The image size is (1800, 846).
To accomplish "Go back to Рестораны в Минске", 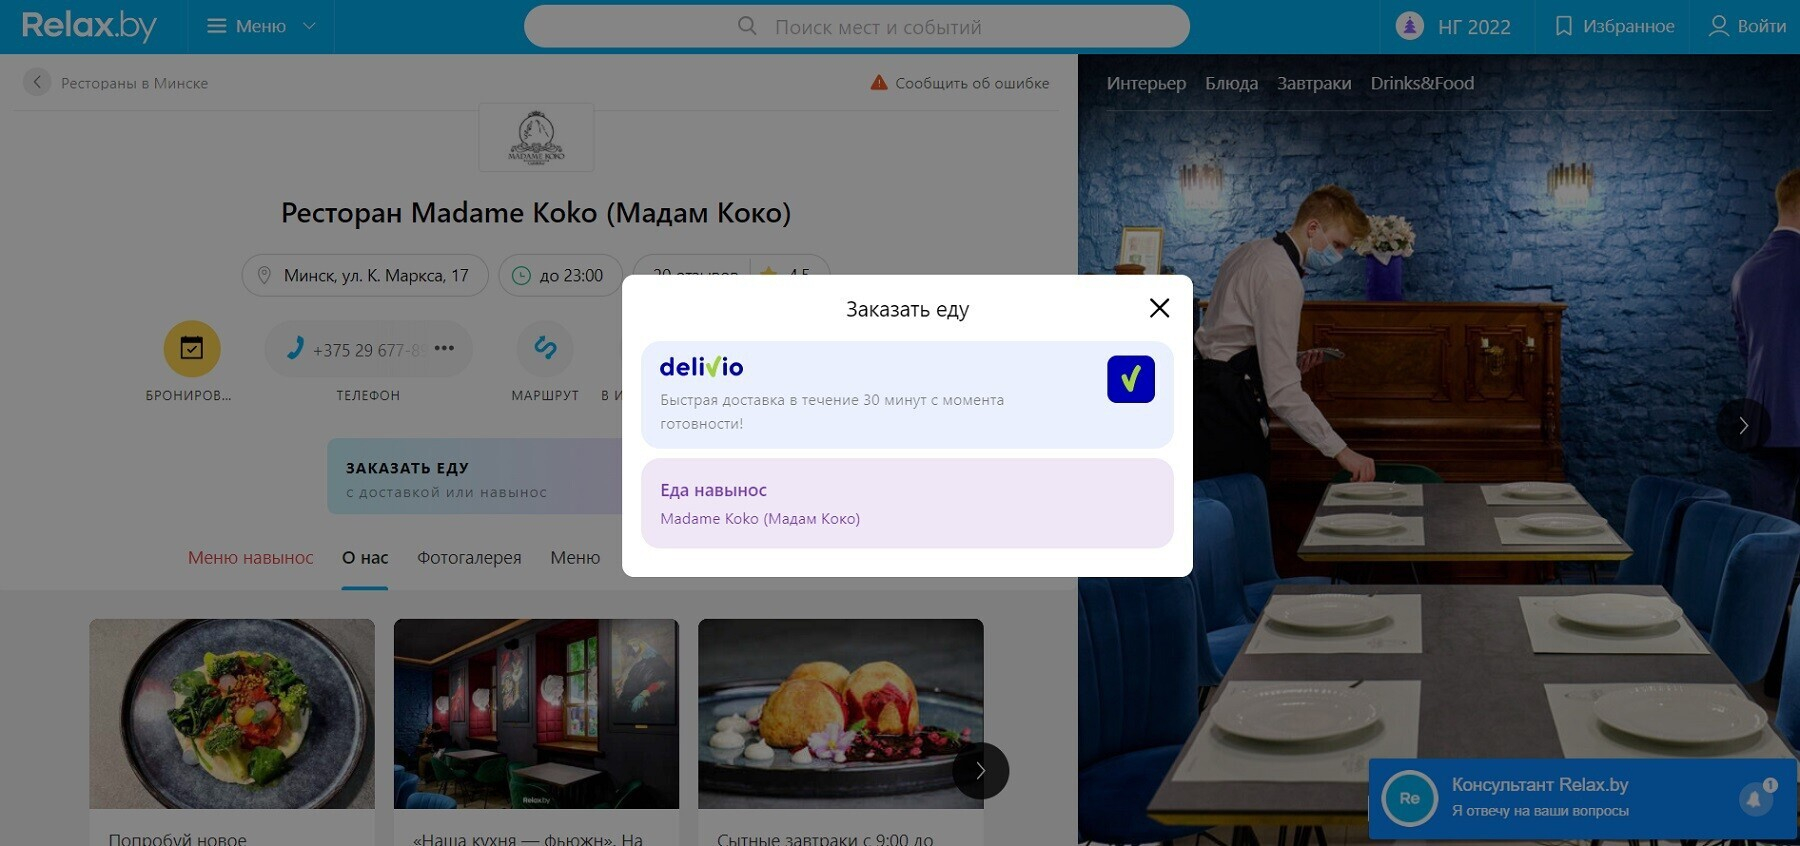I will point(37,83).
